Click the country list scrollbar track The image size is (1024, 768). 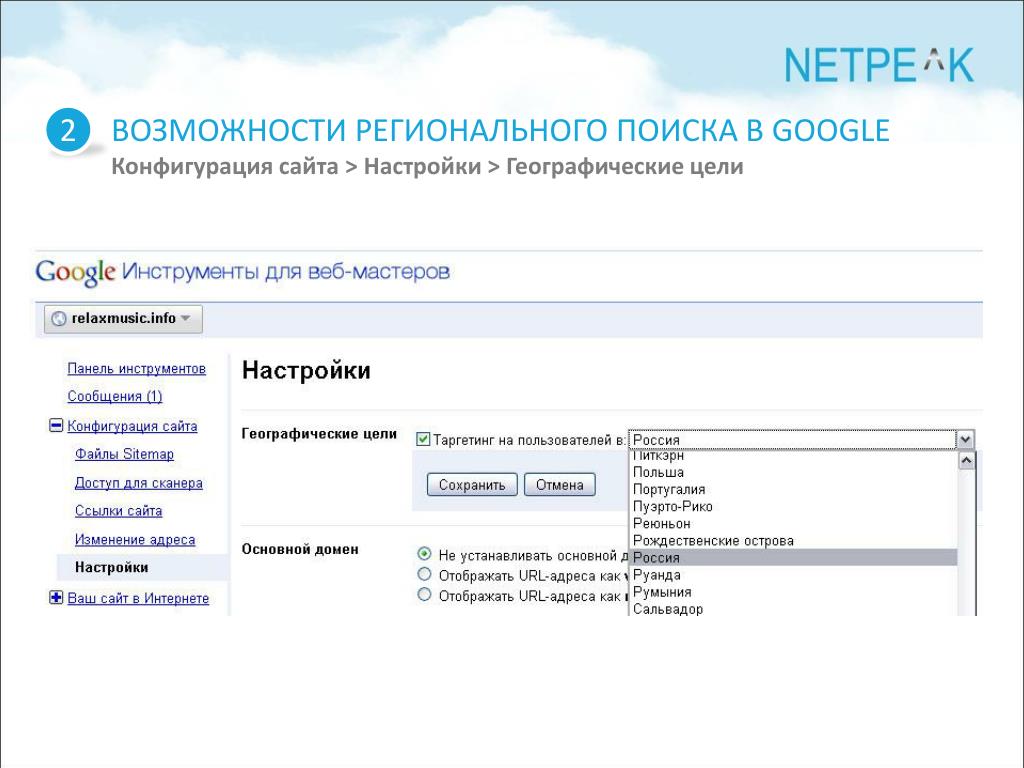[x=967, y=543]
